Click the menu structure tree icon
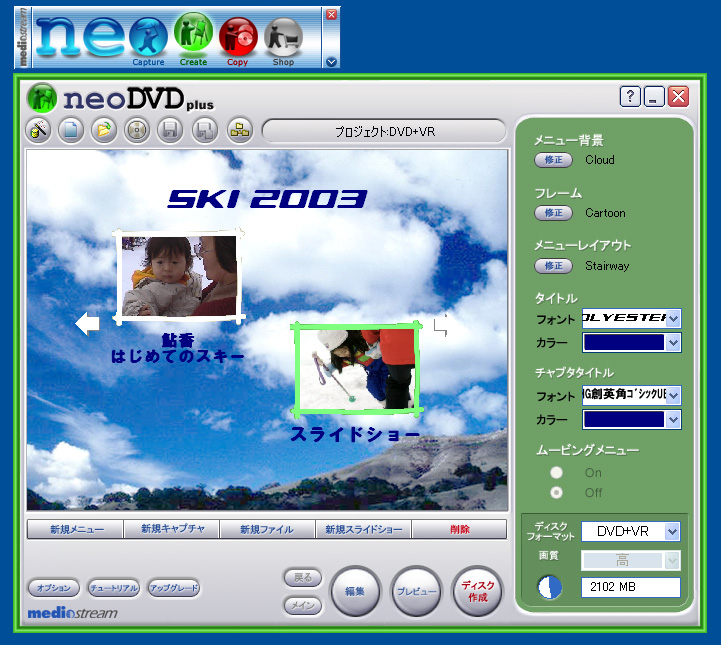721x645 pixels. (x=240, y=131)
